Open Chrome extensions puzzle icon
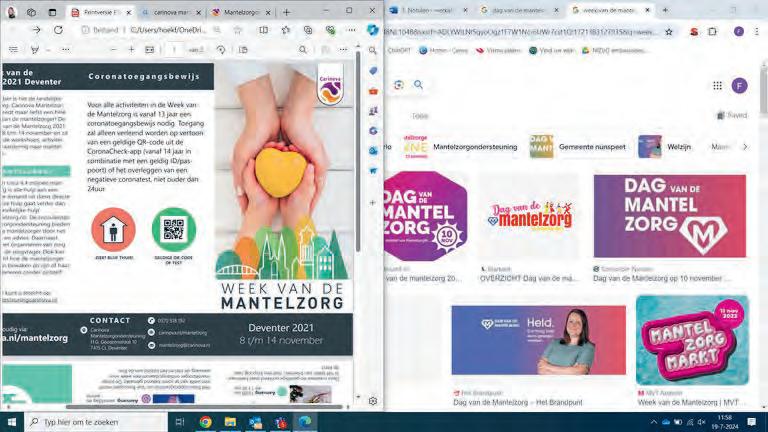 click(712, 32)
